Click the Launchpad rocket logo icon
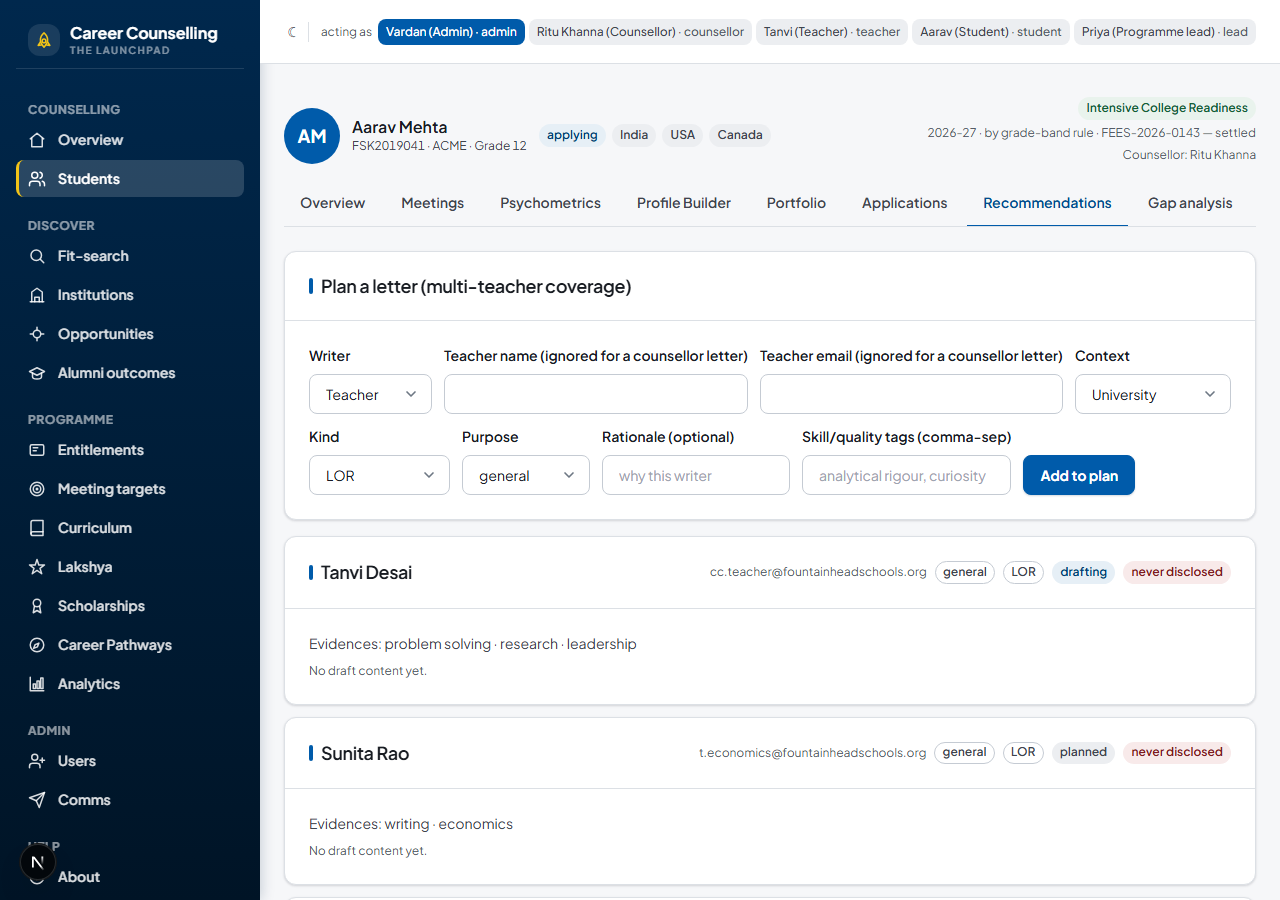The width and height of the screenshot is (1280, 900). (x=44, y=40)
